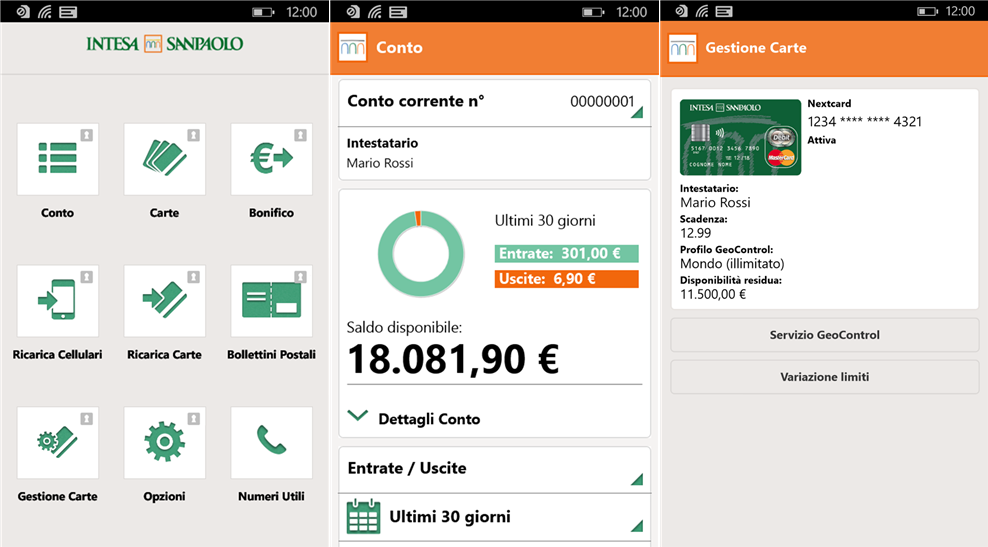Click the Profilo GeoControl Mondo (illimitato) value
Screen dimensions: 988x547
732,263
